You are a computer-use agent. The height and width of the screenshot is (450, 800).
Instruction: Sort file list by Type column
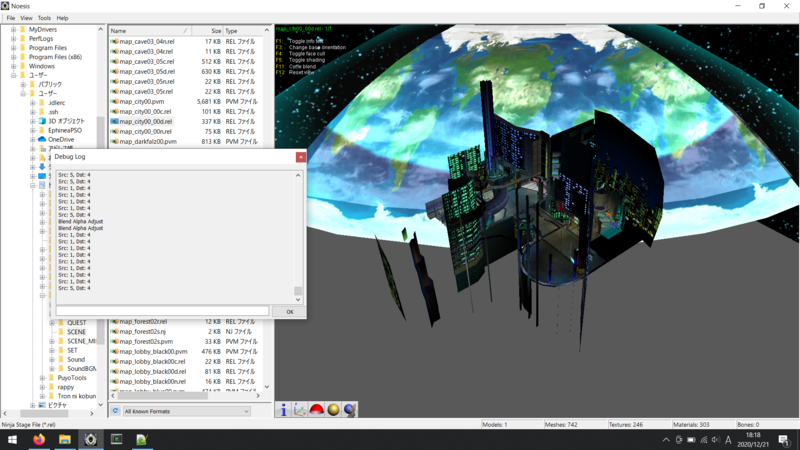(242, 31)
